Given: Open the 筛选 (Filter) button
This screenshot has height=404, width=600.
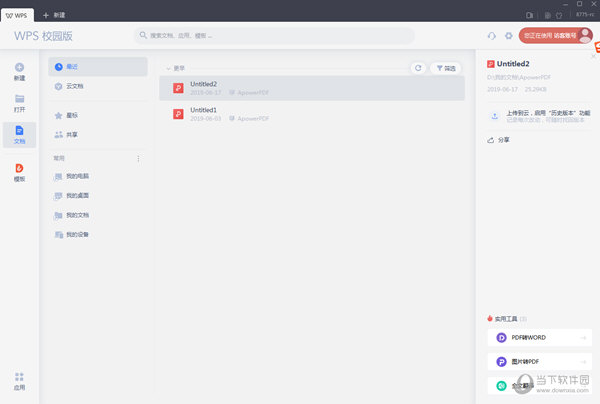Looking at the screenshot, I should click(446, 68).
